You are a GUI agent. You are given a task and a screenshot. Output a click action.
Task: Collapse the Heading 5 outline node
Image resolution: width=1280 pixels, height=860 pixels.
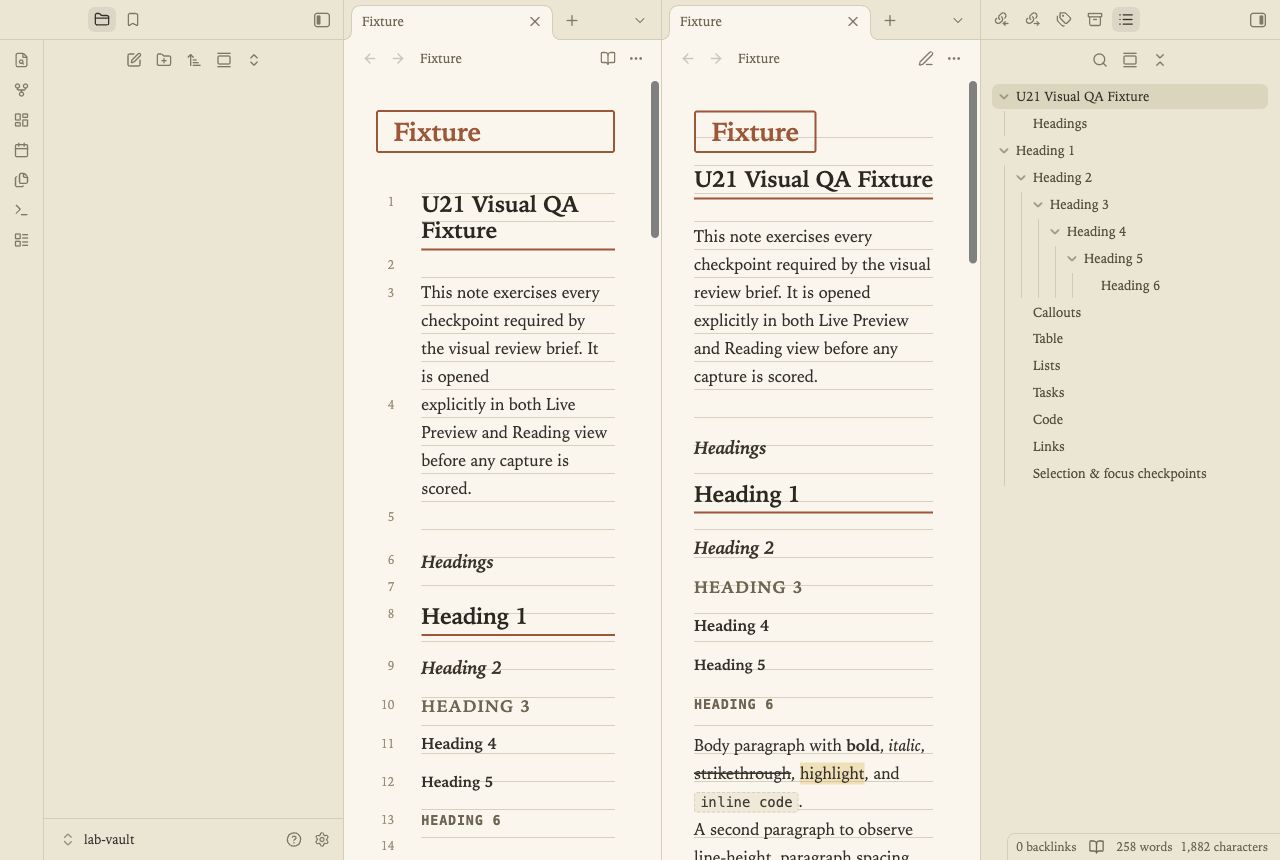(x=1072, y=259)
